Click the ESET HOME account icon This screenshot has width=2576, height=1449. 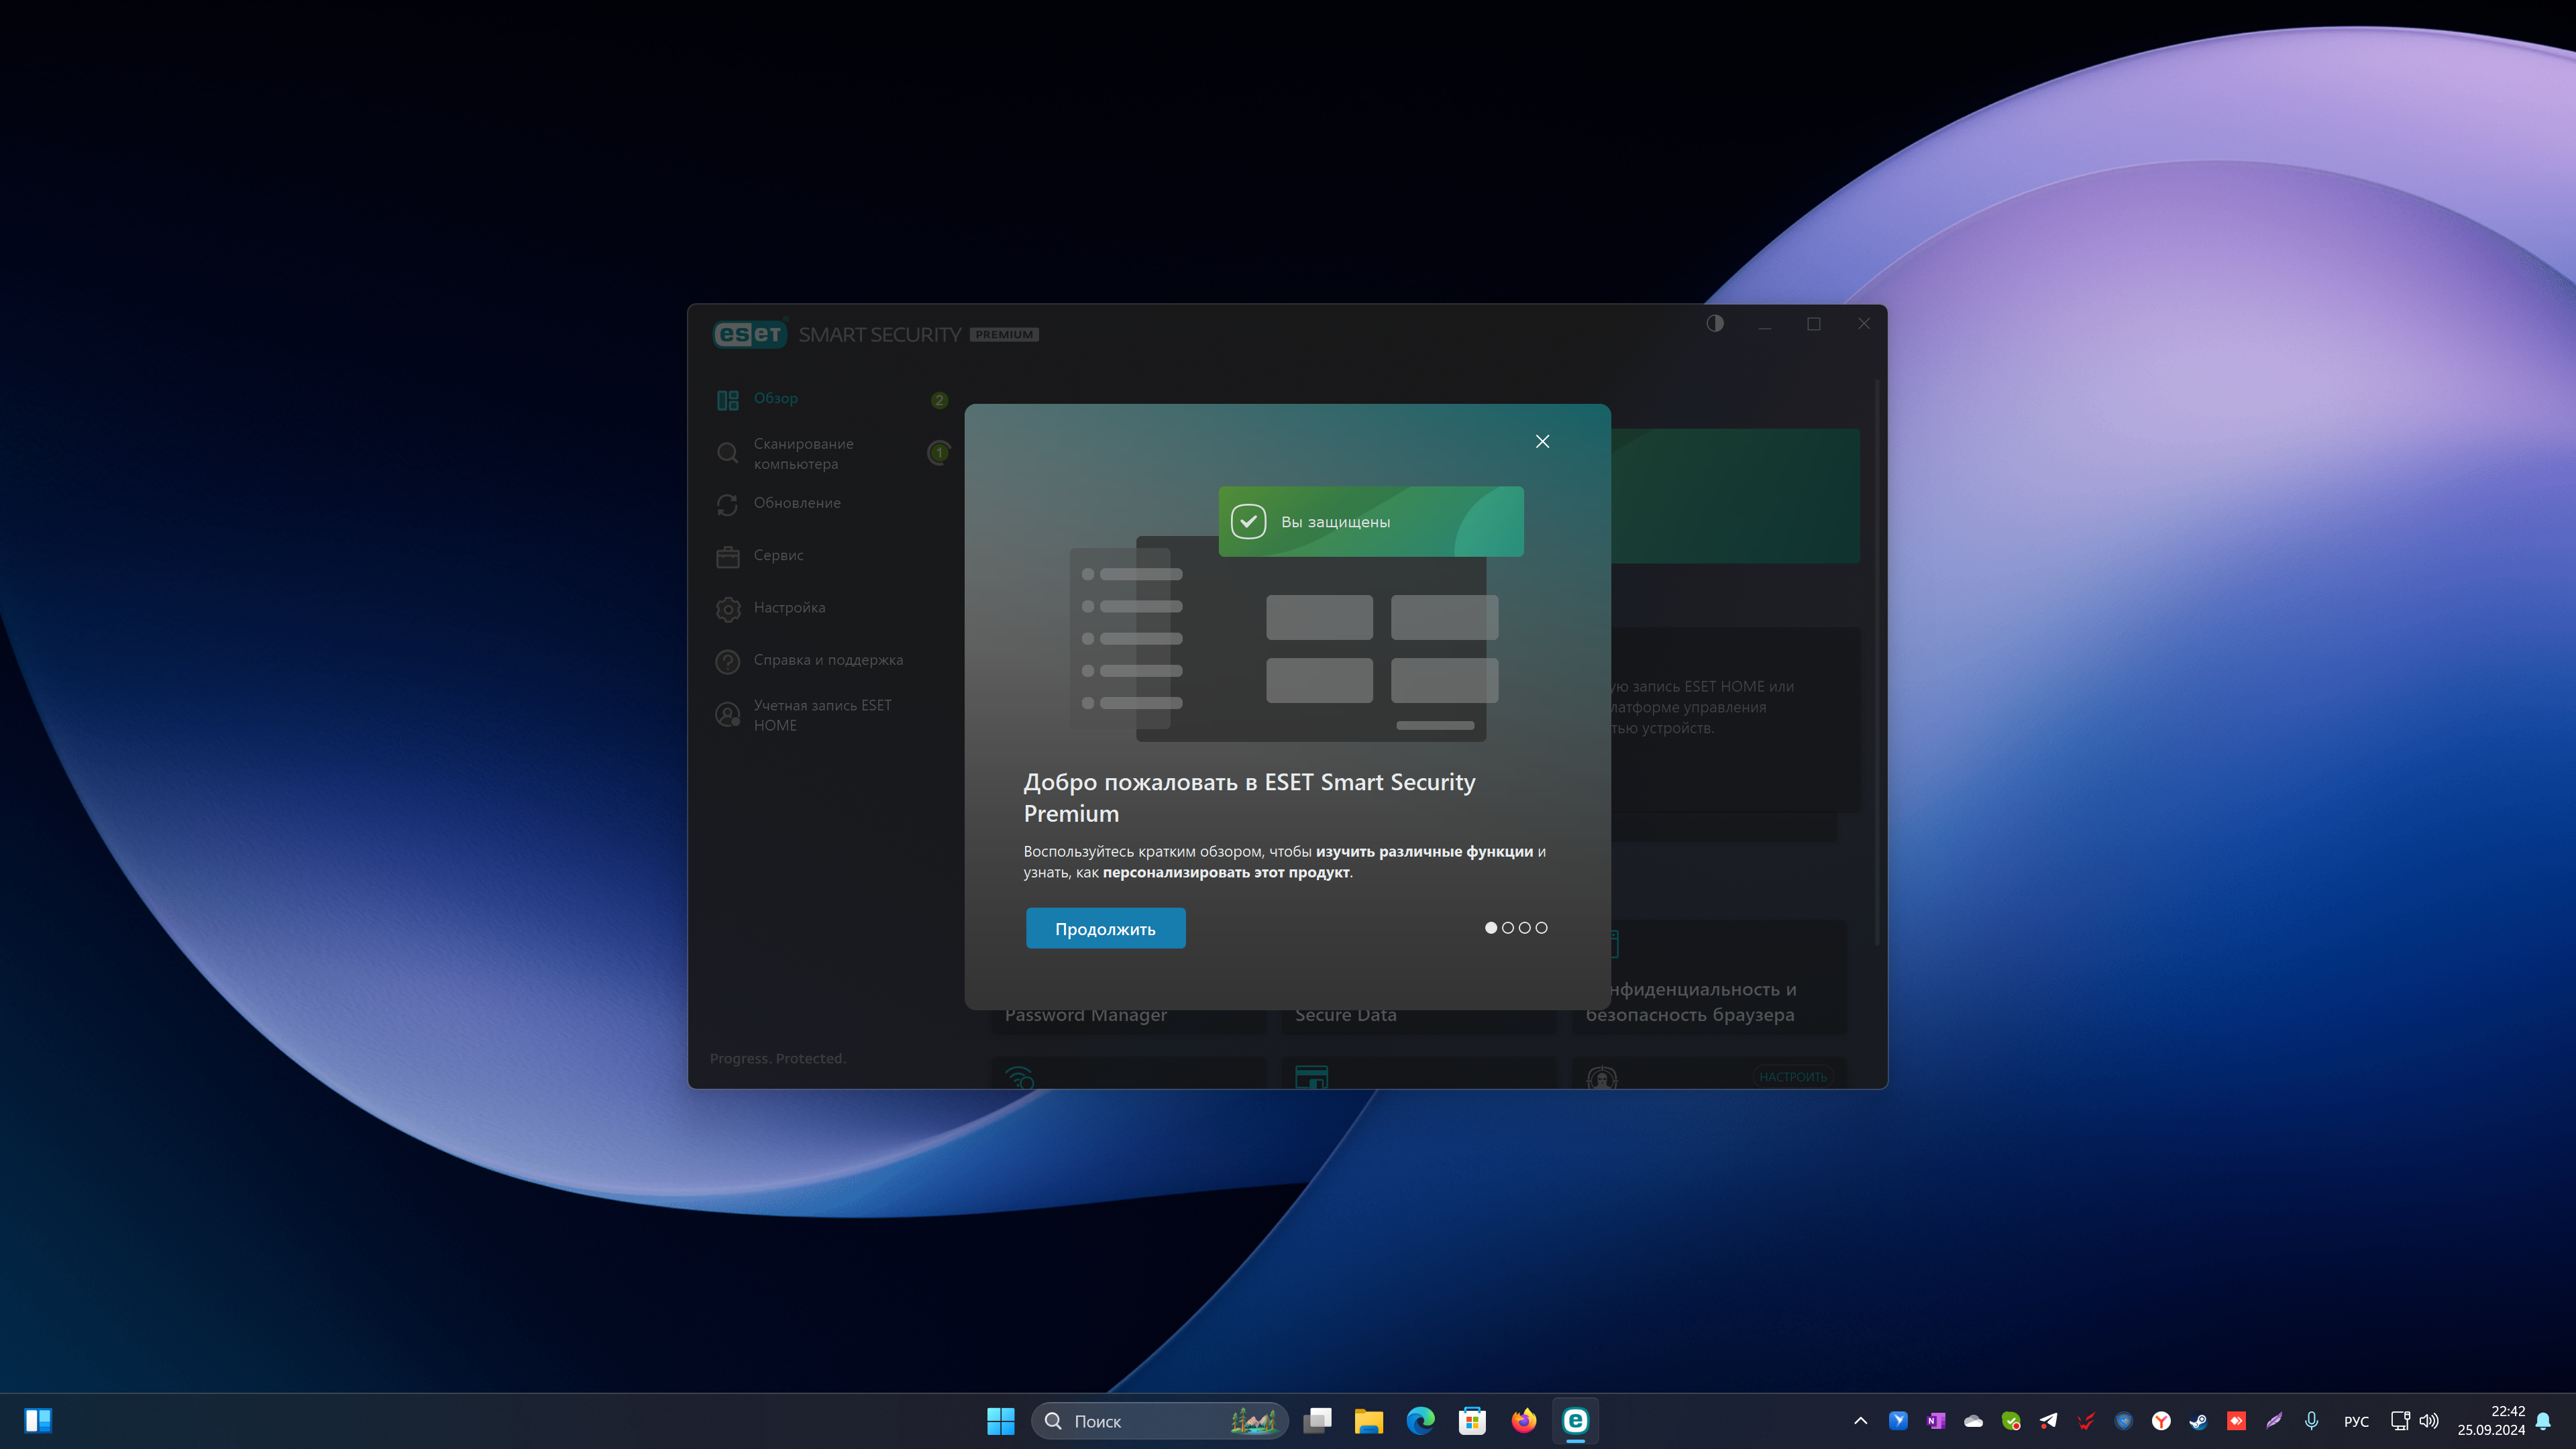tap(727, 715)
